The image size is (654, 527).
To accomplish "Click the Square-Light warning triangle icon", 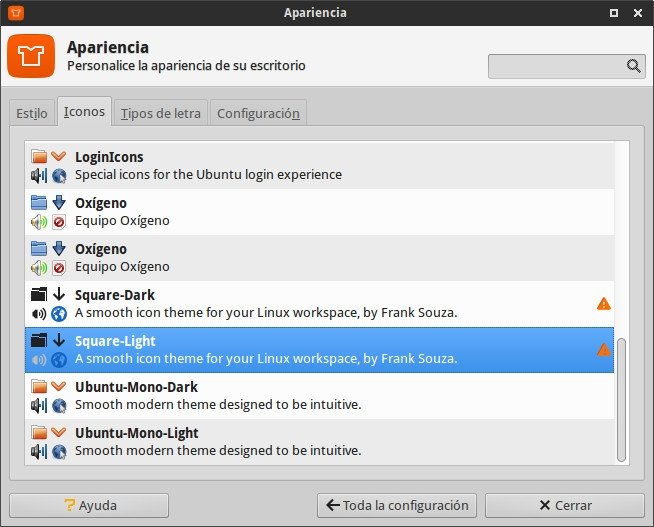I will 604,349.
